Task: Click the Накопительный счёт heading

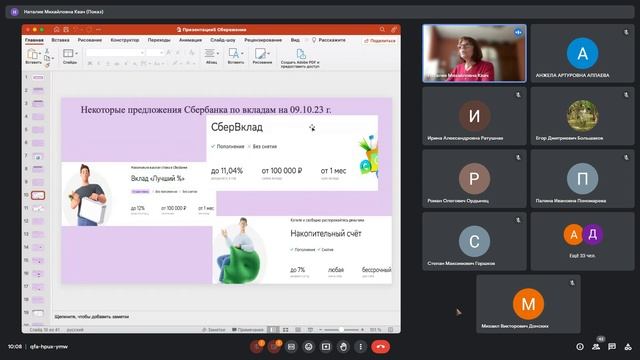Action: pyautogui.click(x=326, y=233)
